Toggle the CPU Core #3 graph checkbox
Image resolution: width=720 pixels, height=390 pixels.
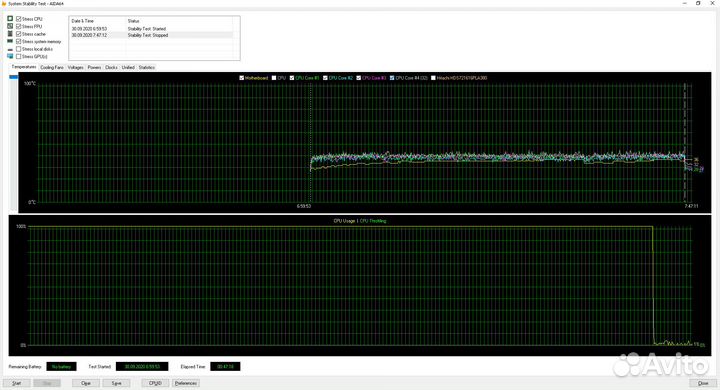(x=359, y=78)
